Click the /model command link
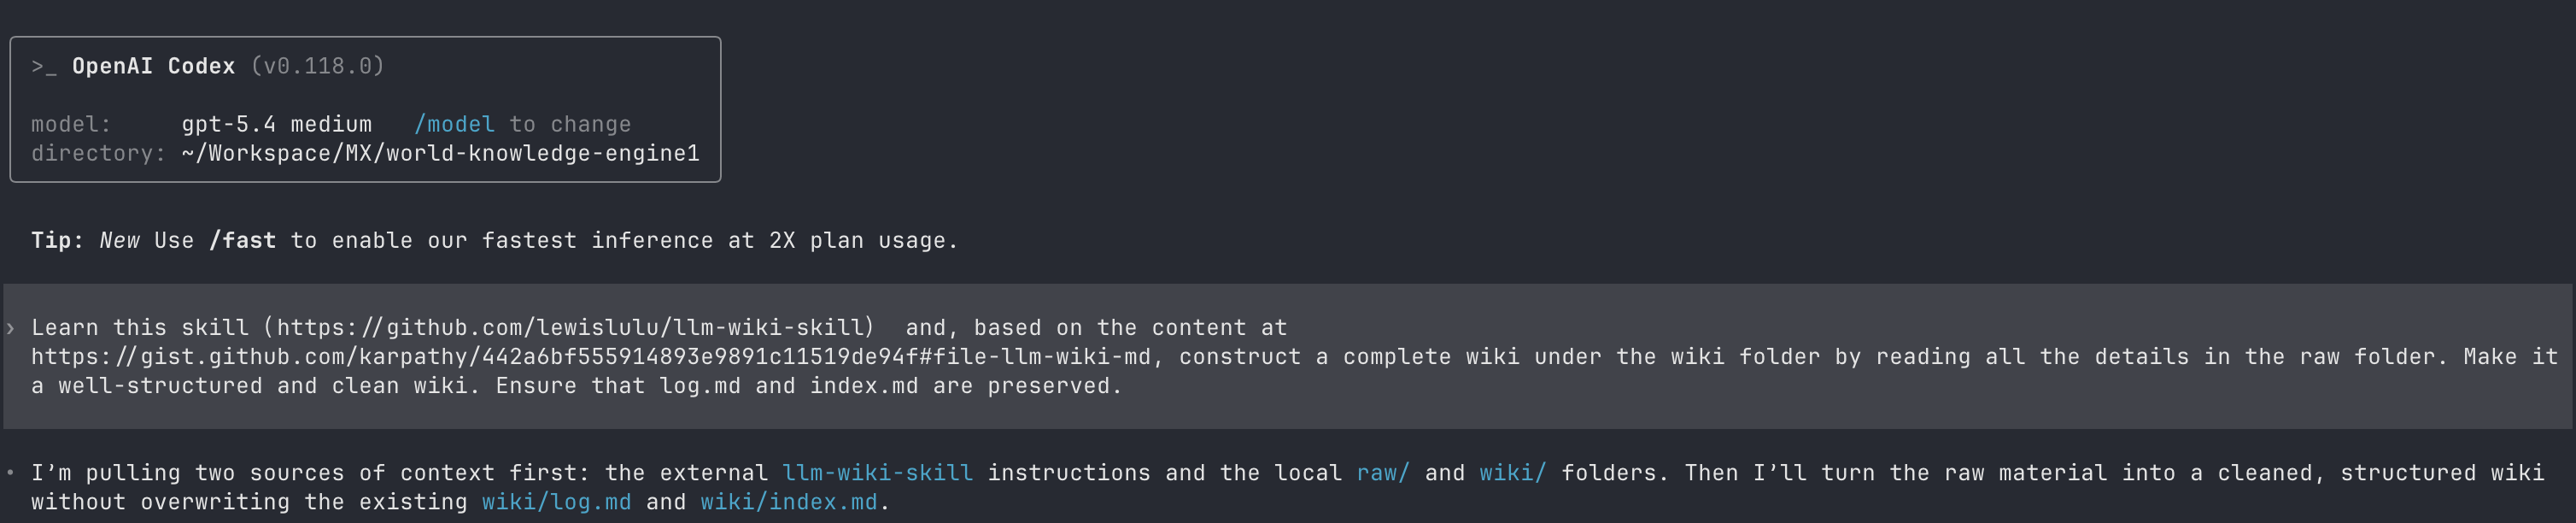 [454, 125]
